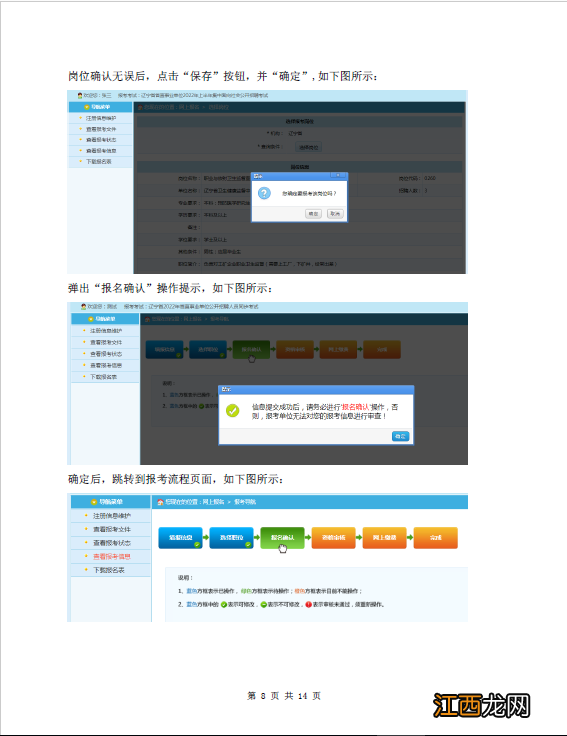Screen dimensions: 567x736
Task: Close the confirm dialog via its X button
Action: coord(337,176)
